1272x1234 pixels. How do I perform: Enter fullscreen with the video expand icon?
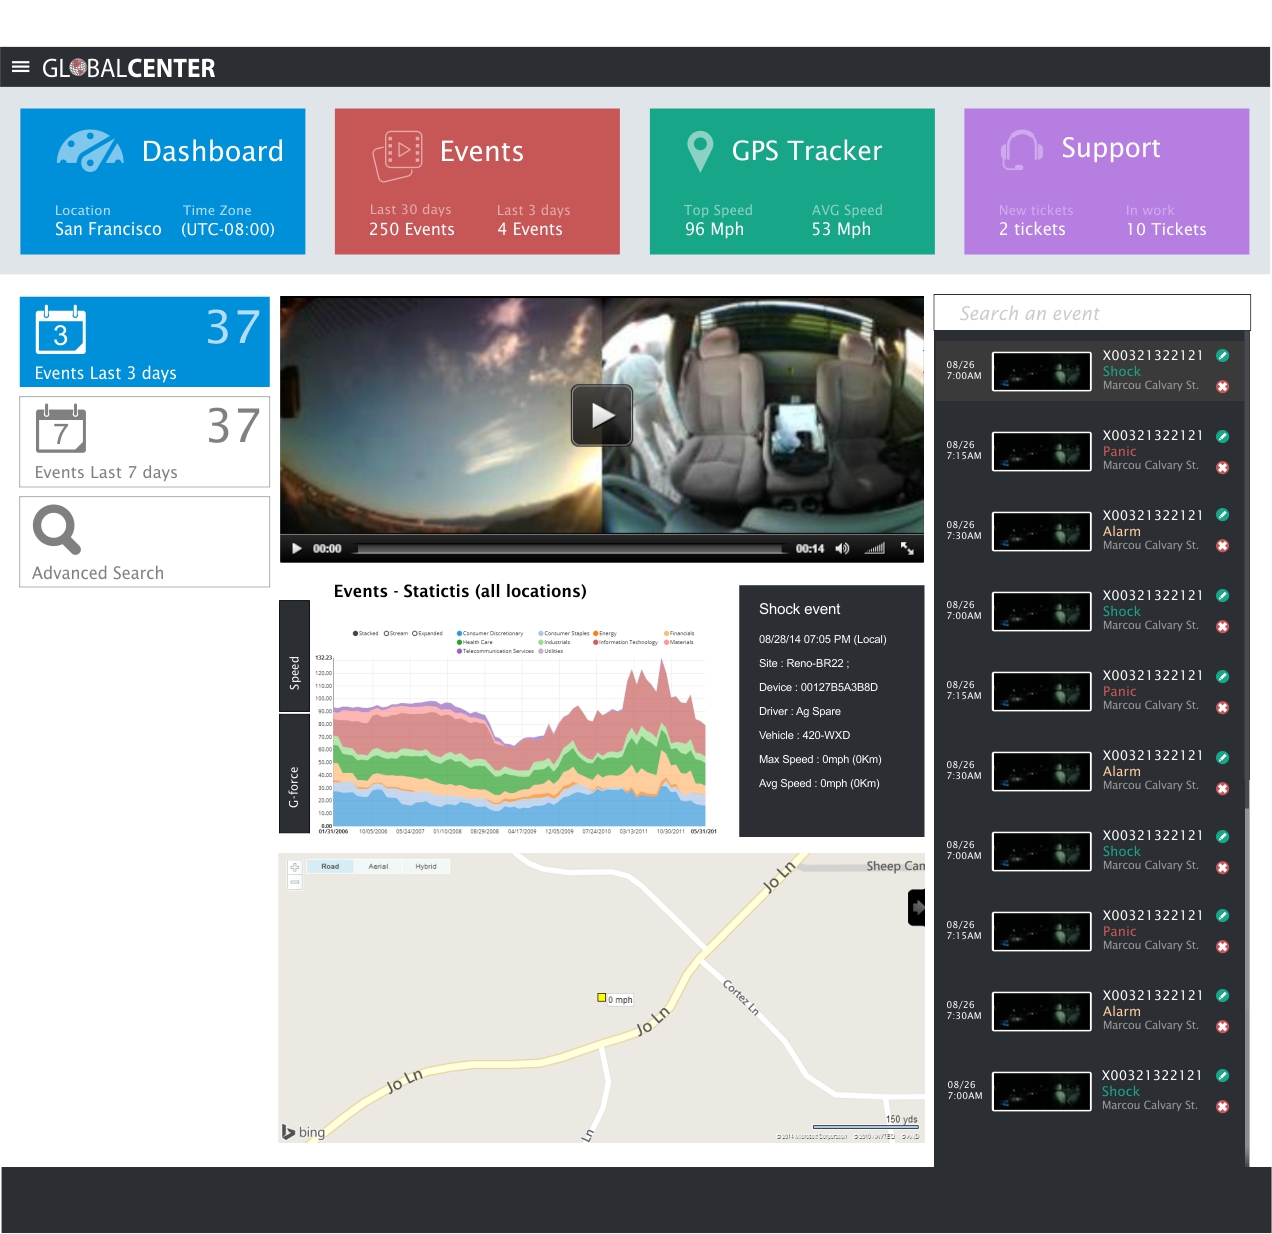point(907,548)
